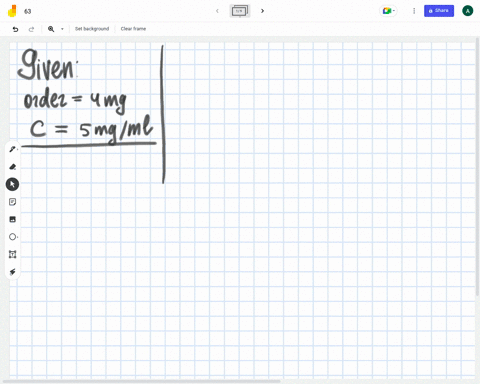Open the Jamboard home logo
Viewport: 480px width, 384px height.
(12, 11)
